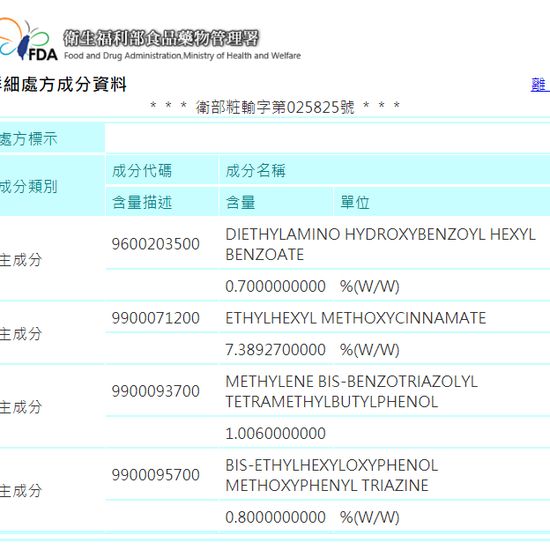
Task: Select ingredient code 9600203500
Action: click(156, 244)
